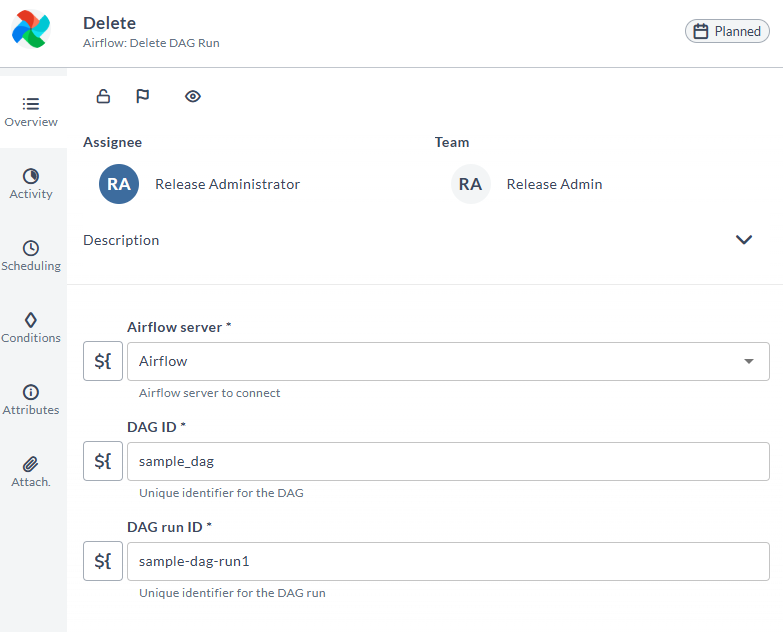Click the Unique identifier for the DAG run hint
Image resolution: width=783 pixels, height=632 pixels.
pos(232,593)
